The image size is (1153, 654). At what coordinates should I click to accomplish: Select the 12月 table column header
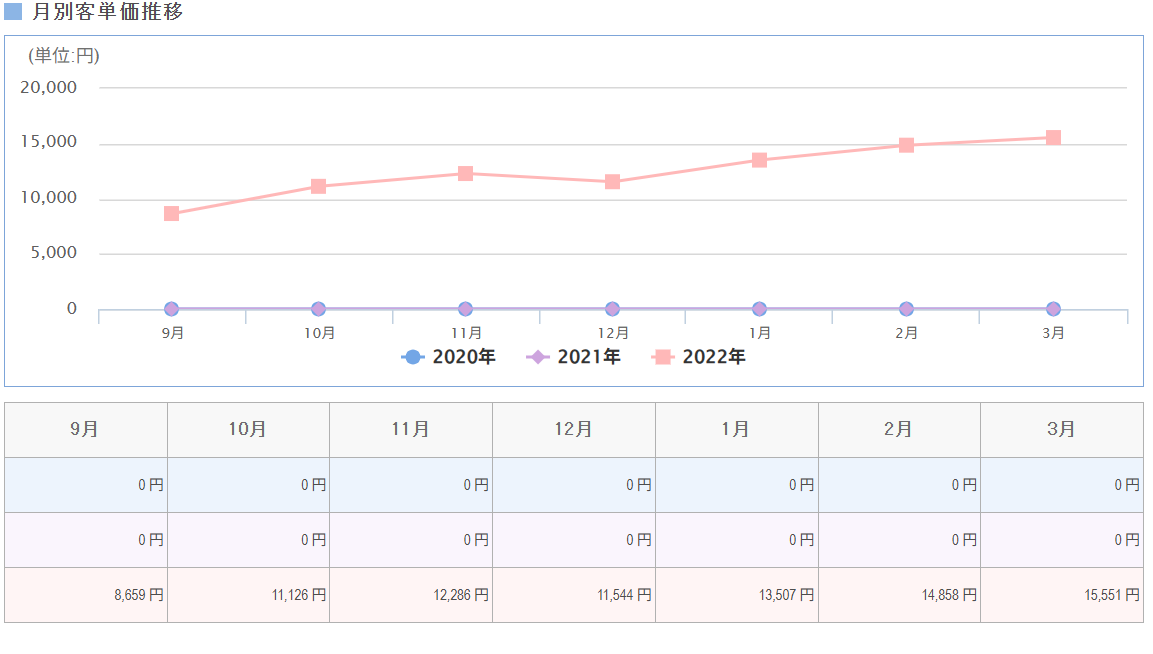pyautogui.click(x=574, y=430)
